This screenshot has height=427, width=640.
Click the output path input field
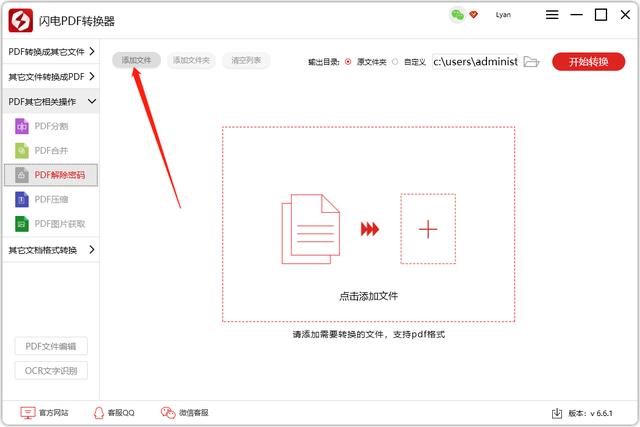(x=476, y=62)
